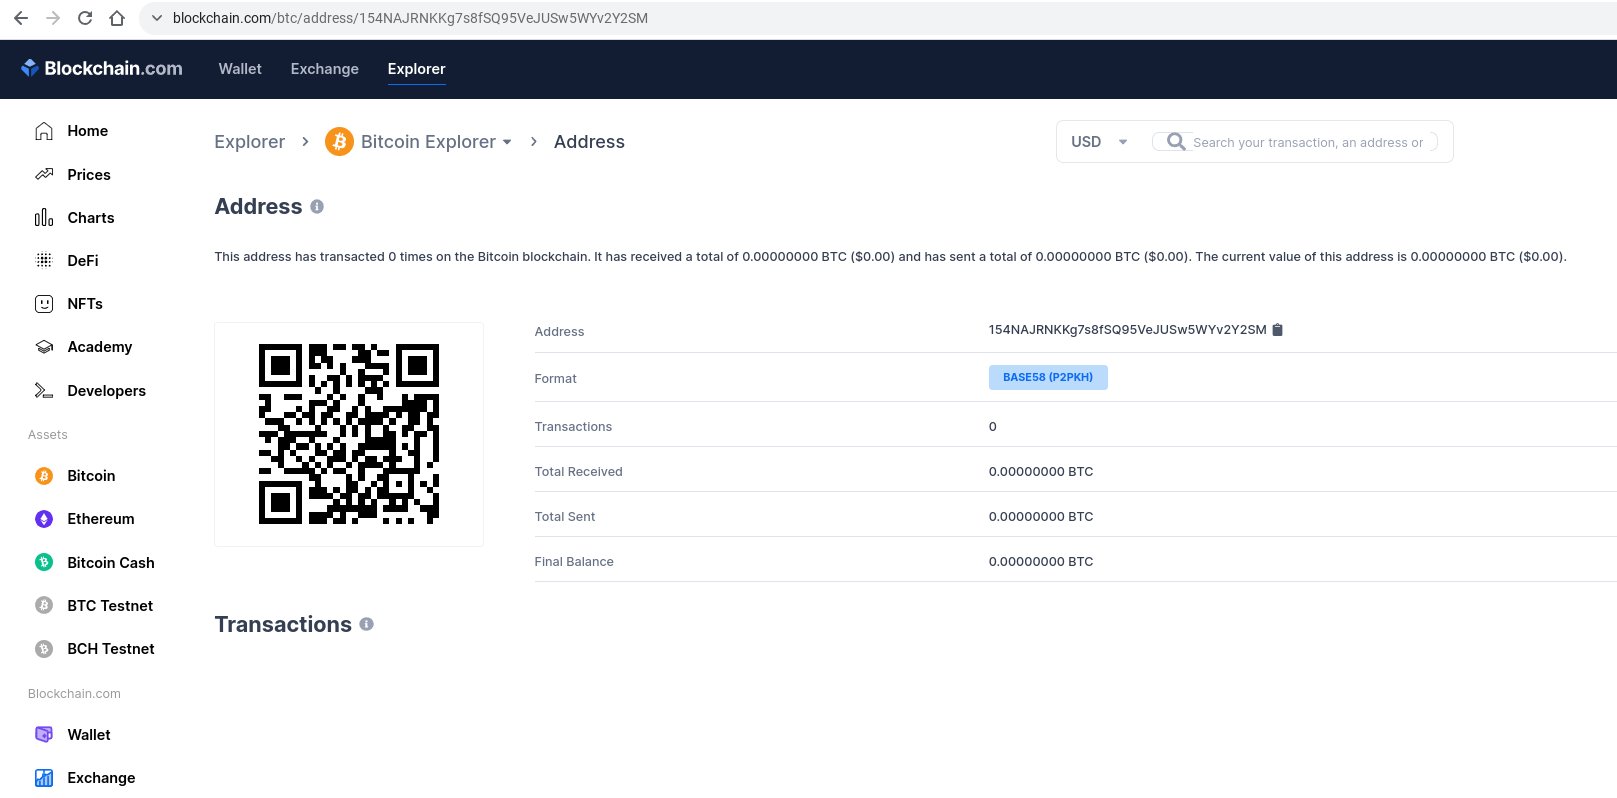Open the Prices trend icon

tap(44, 174)
